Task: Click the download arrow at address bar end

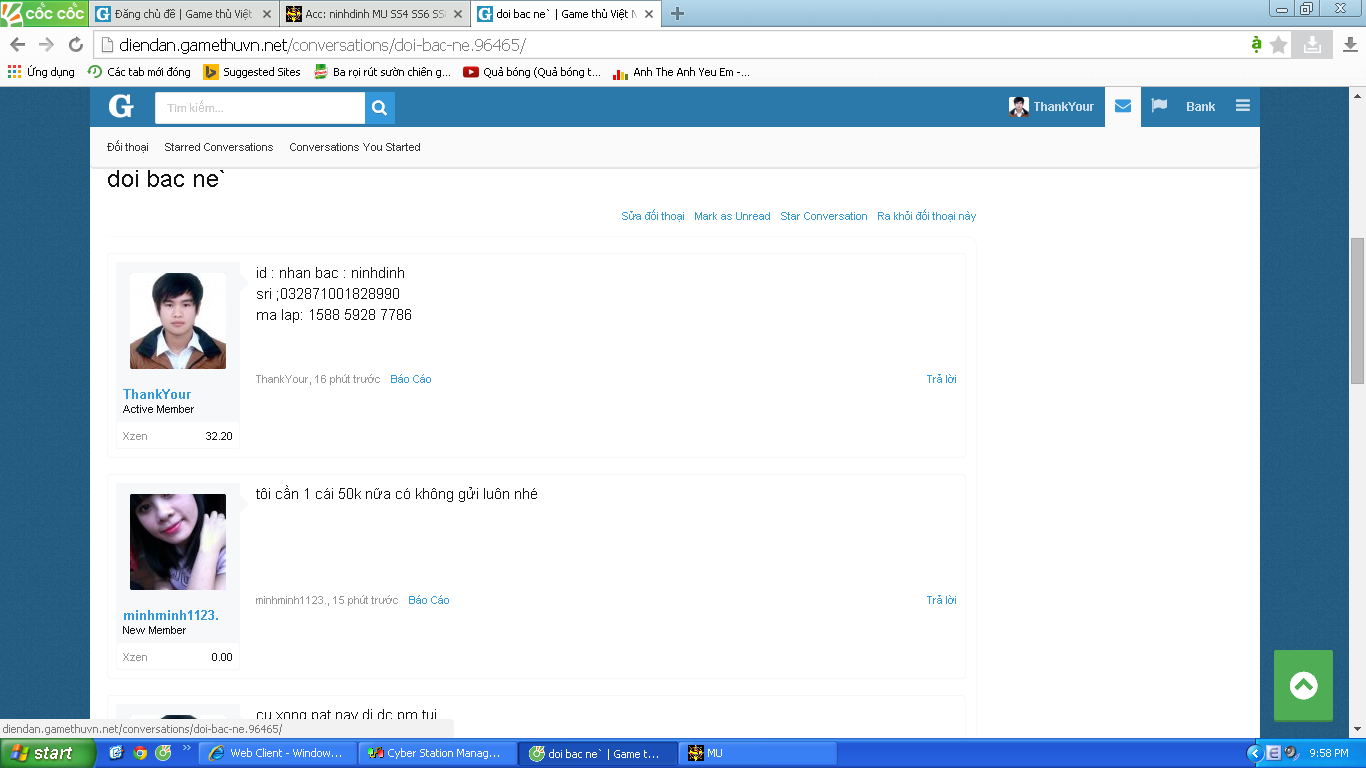Action: (x=1311, y=45)
